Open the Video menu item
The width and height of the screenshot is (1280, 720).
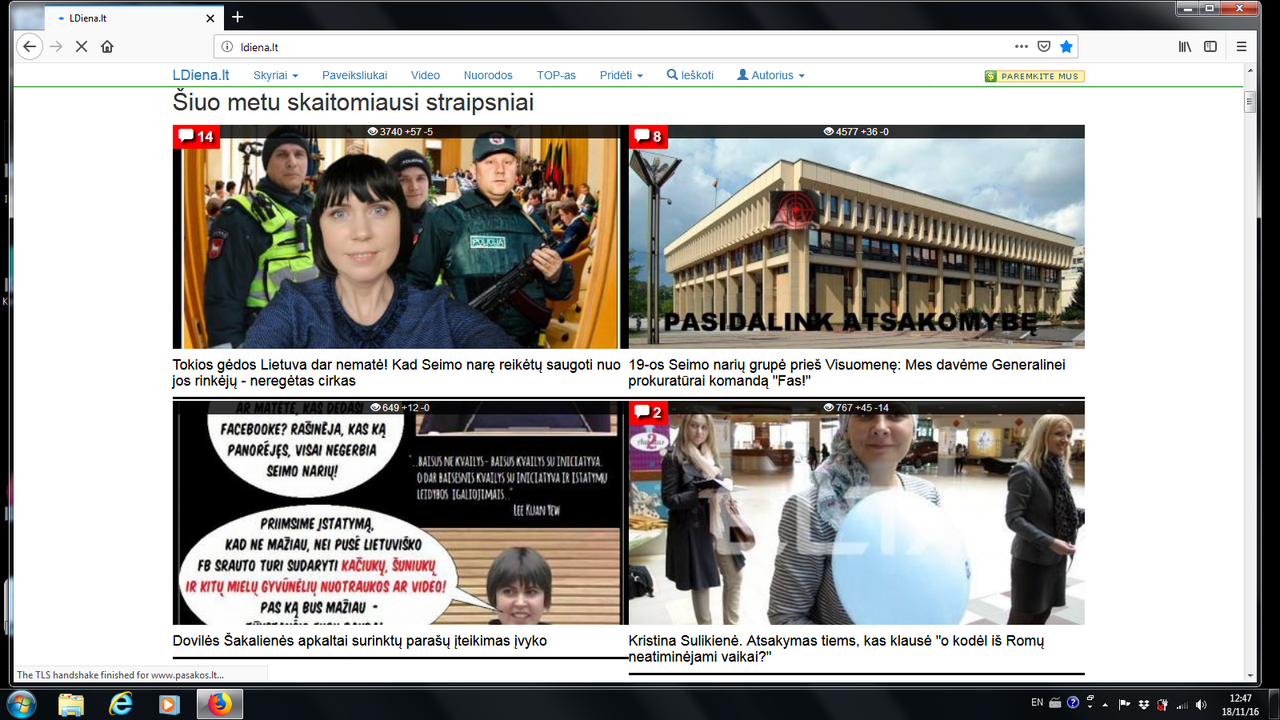(425, 75)
